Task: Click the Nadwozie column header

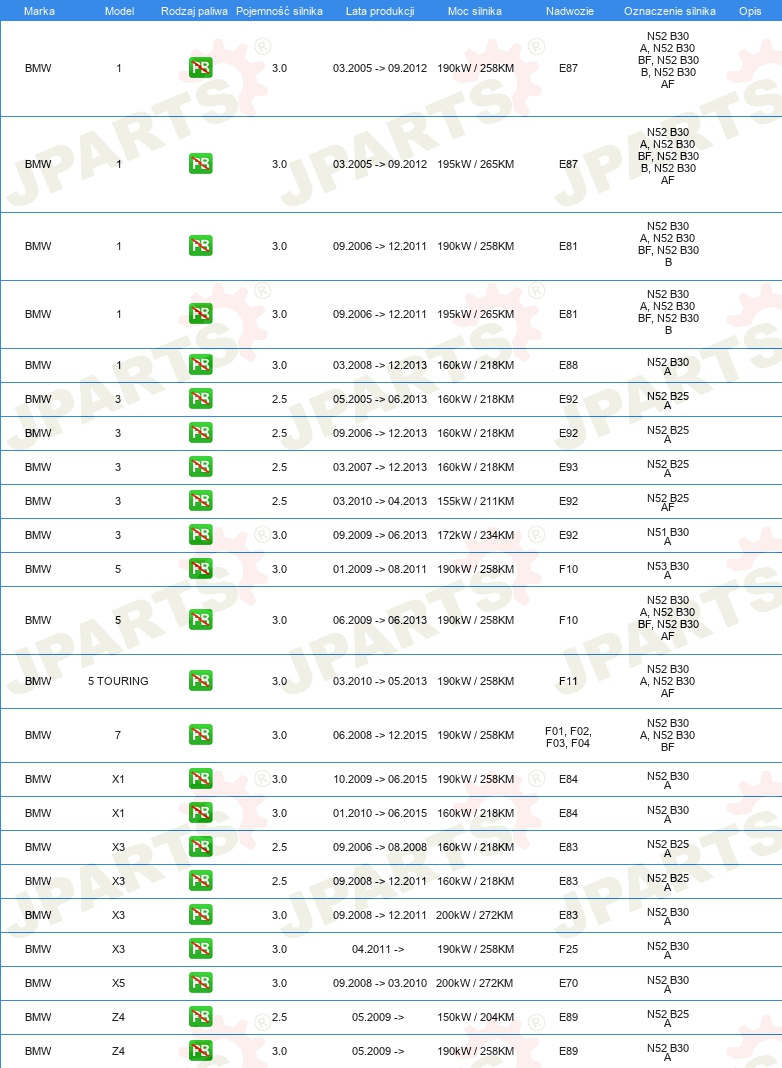Action: (x=569, y=11)
